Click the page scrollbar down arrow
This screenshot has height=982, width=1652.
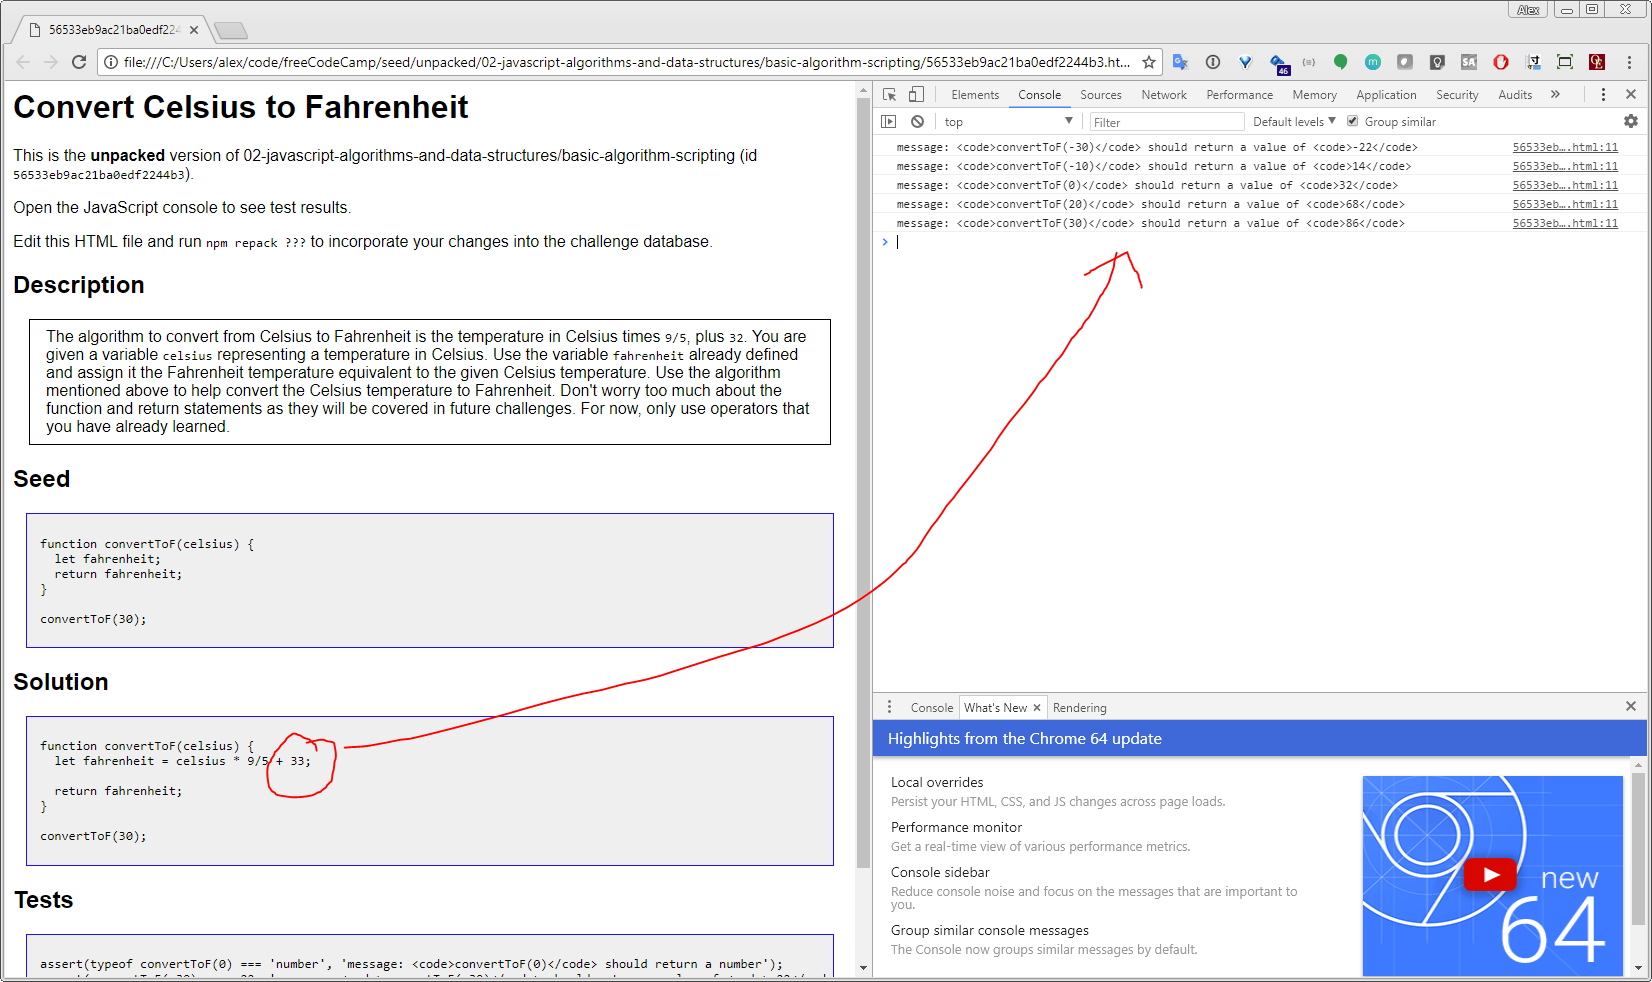864,968
